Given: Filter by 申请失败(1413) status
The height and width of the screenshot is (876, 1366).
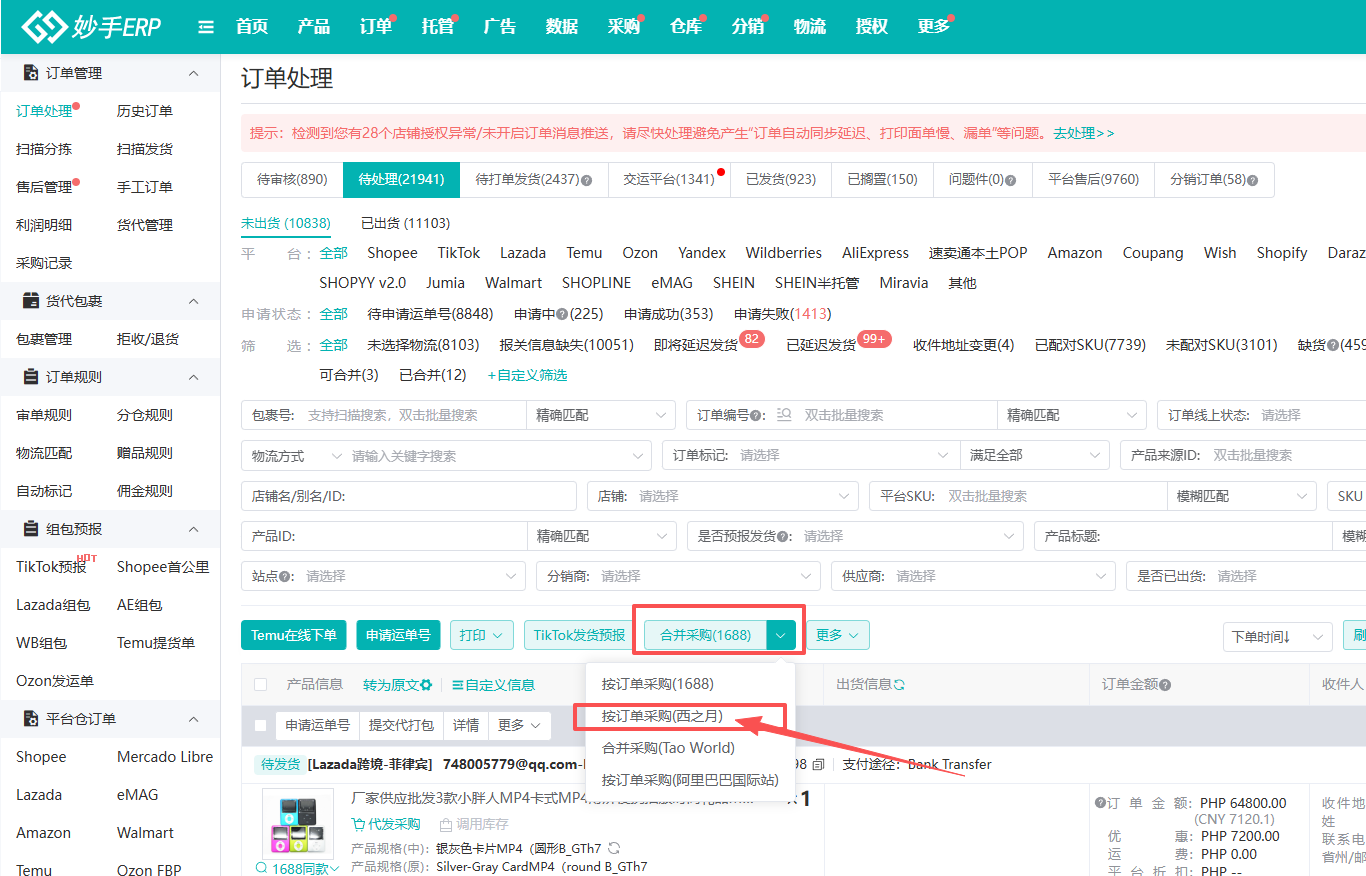Looking at the screenshot, I should 782,314.
